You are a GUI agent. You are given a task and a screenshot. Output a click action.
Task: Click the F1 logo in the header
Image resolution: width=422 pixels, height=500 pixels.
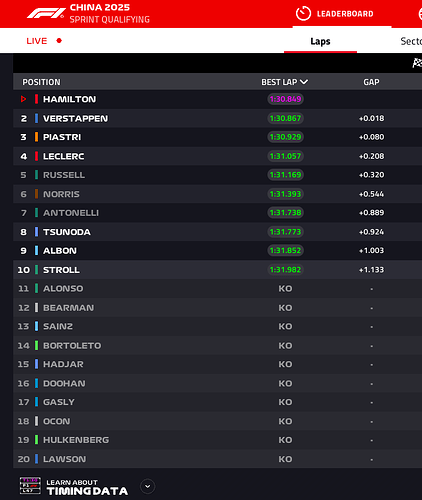point(46,13)
